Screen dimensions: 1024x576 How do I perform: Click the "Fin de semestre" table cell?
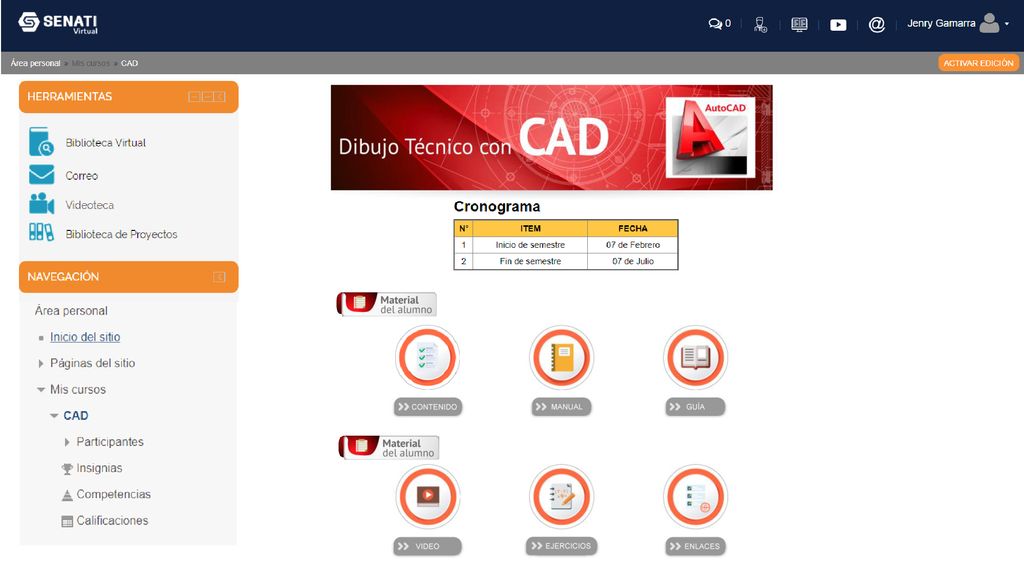(x=530, y=261)
